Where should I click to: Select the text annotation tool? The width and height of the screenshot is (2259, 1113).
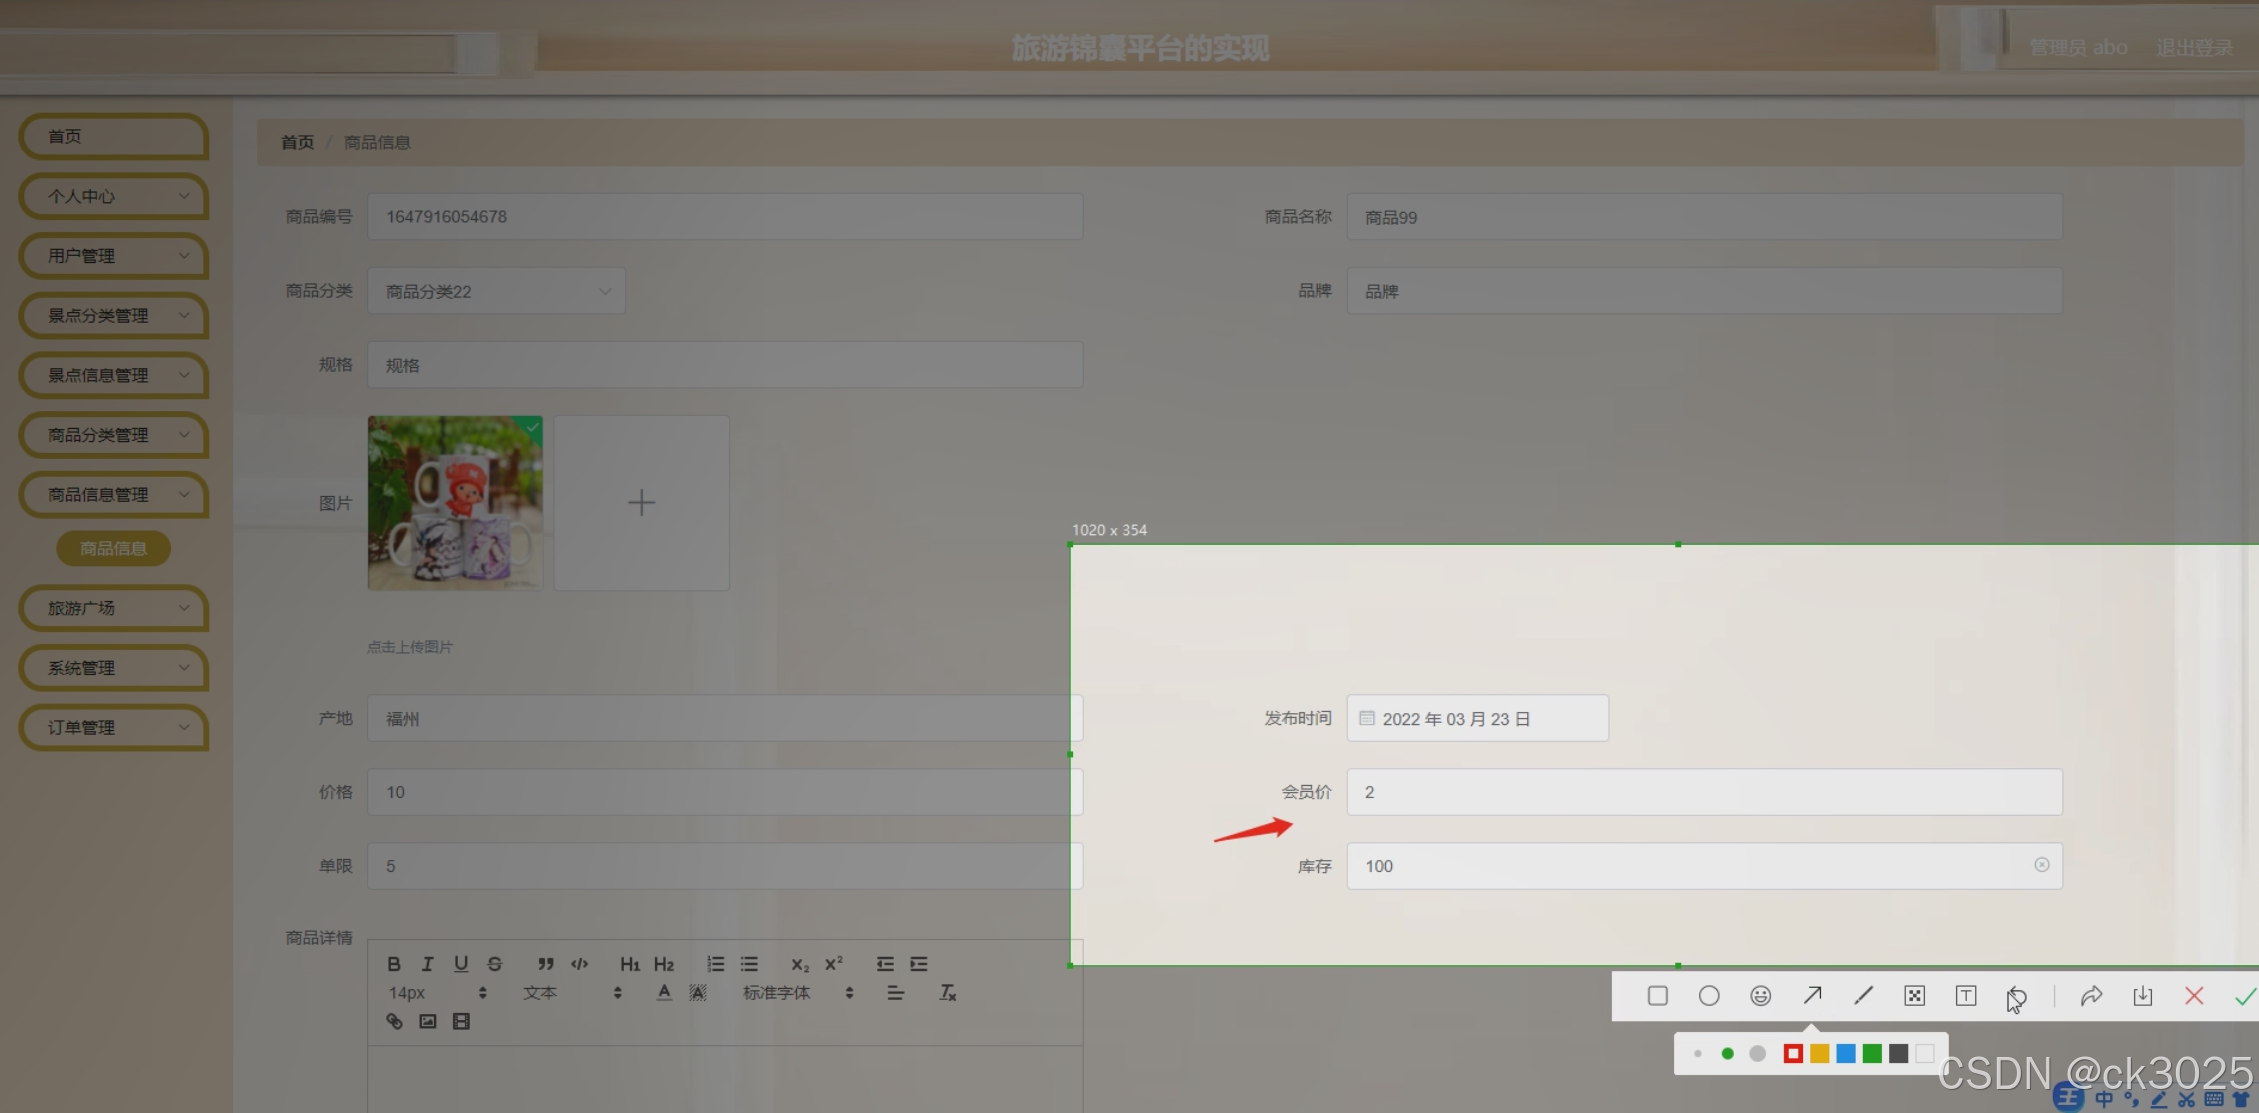pos(1965,996)
